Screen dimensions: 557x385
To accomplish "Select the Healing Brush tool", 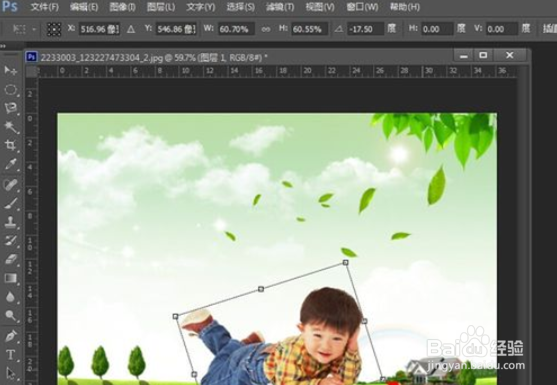I will (10, 184).
